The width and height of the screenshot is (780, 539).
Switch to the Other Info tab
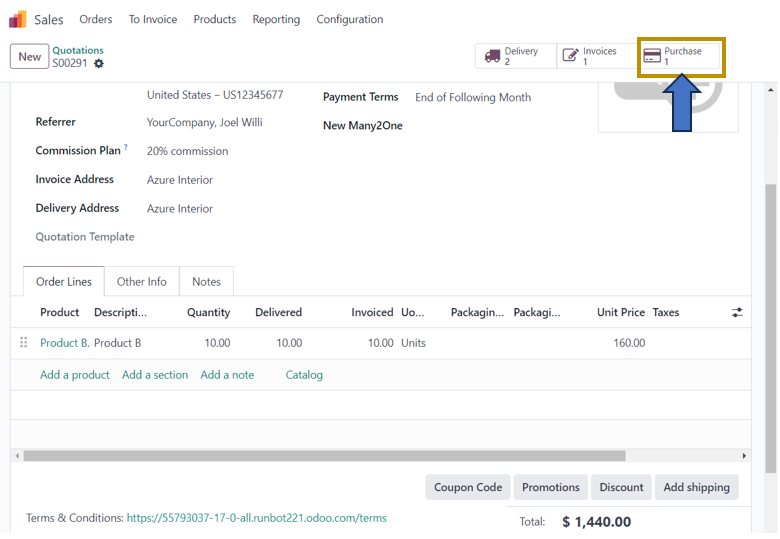[142, 282]
